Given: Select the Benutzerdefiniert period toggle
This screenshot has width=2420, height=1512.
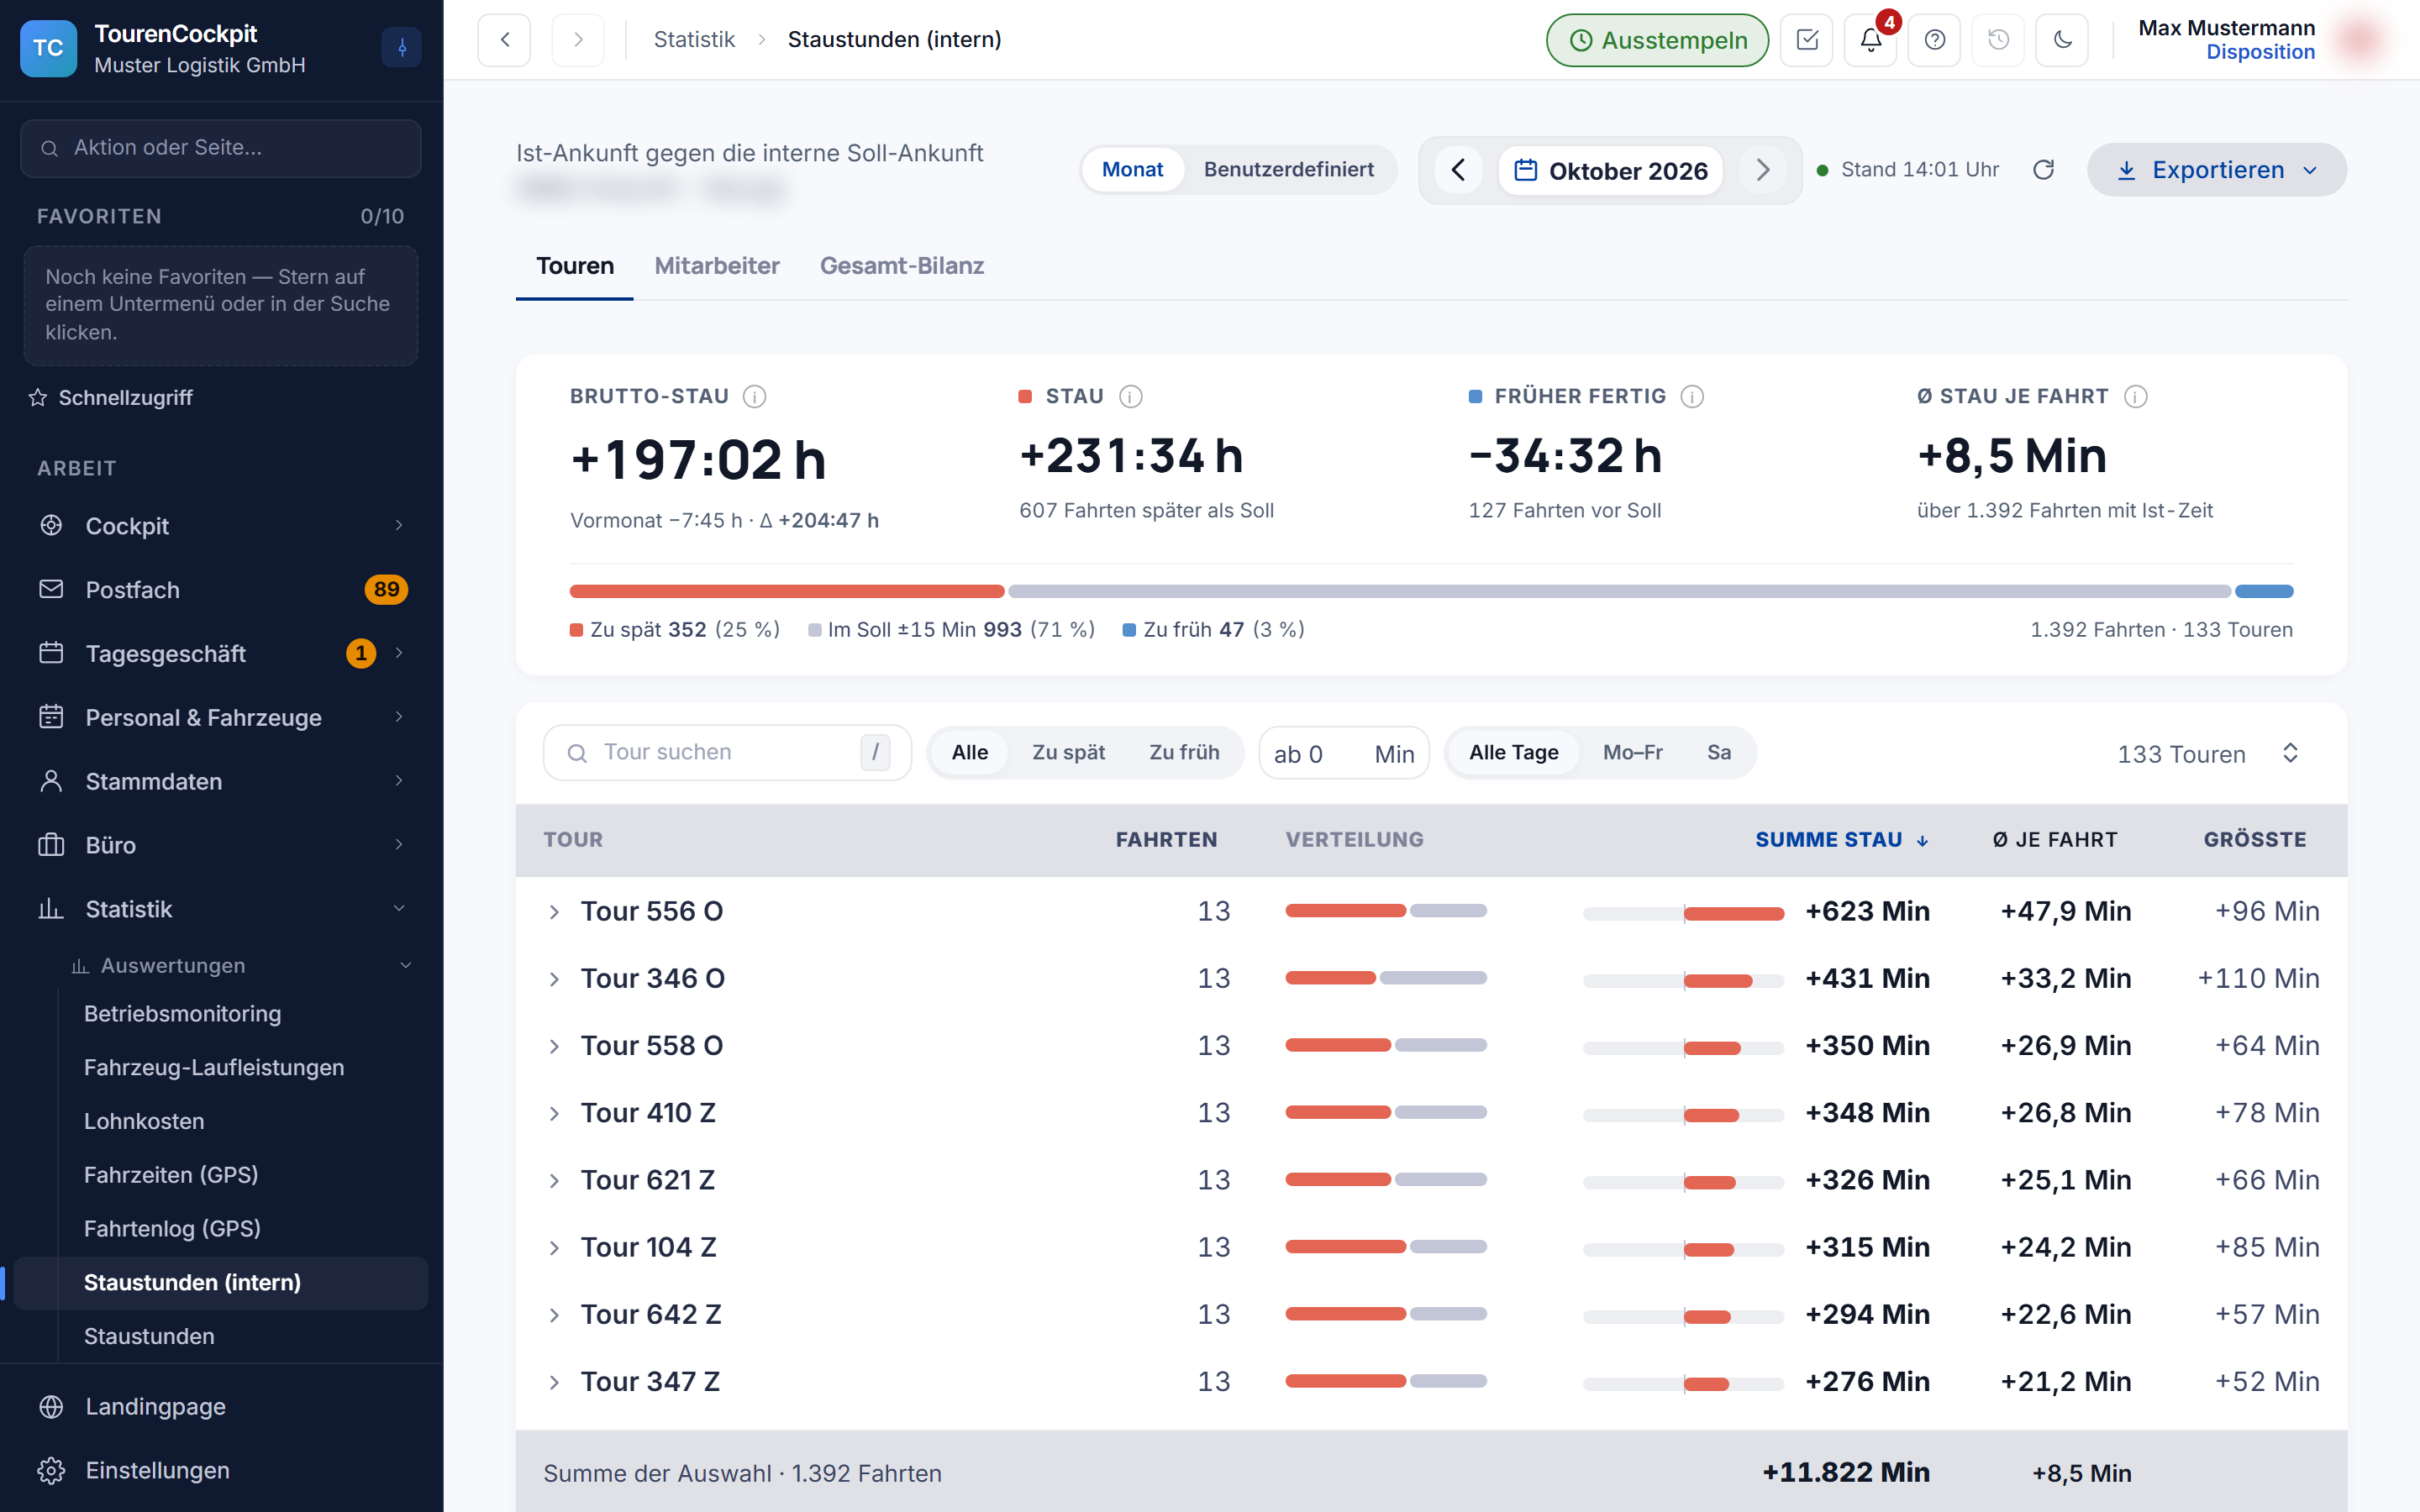Looking at the screenshot, I should (1288, 170).
